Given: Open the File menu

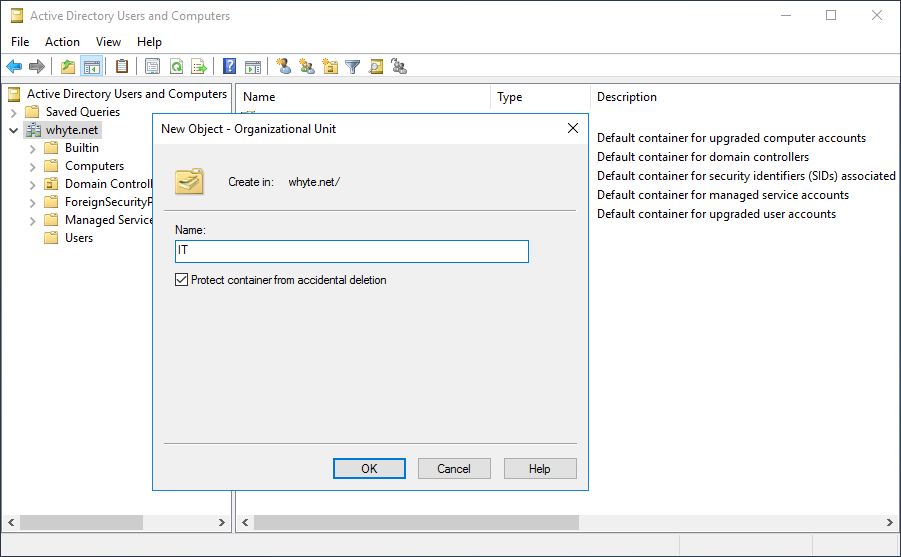Looking at the screenshot, I should tap(20, 42).
